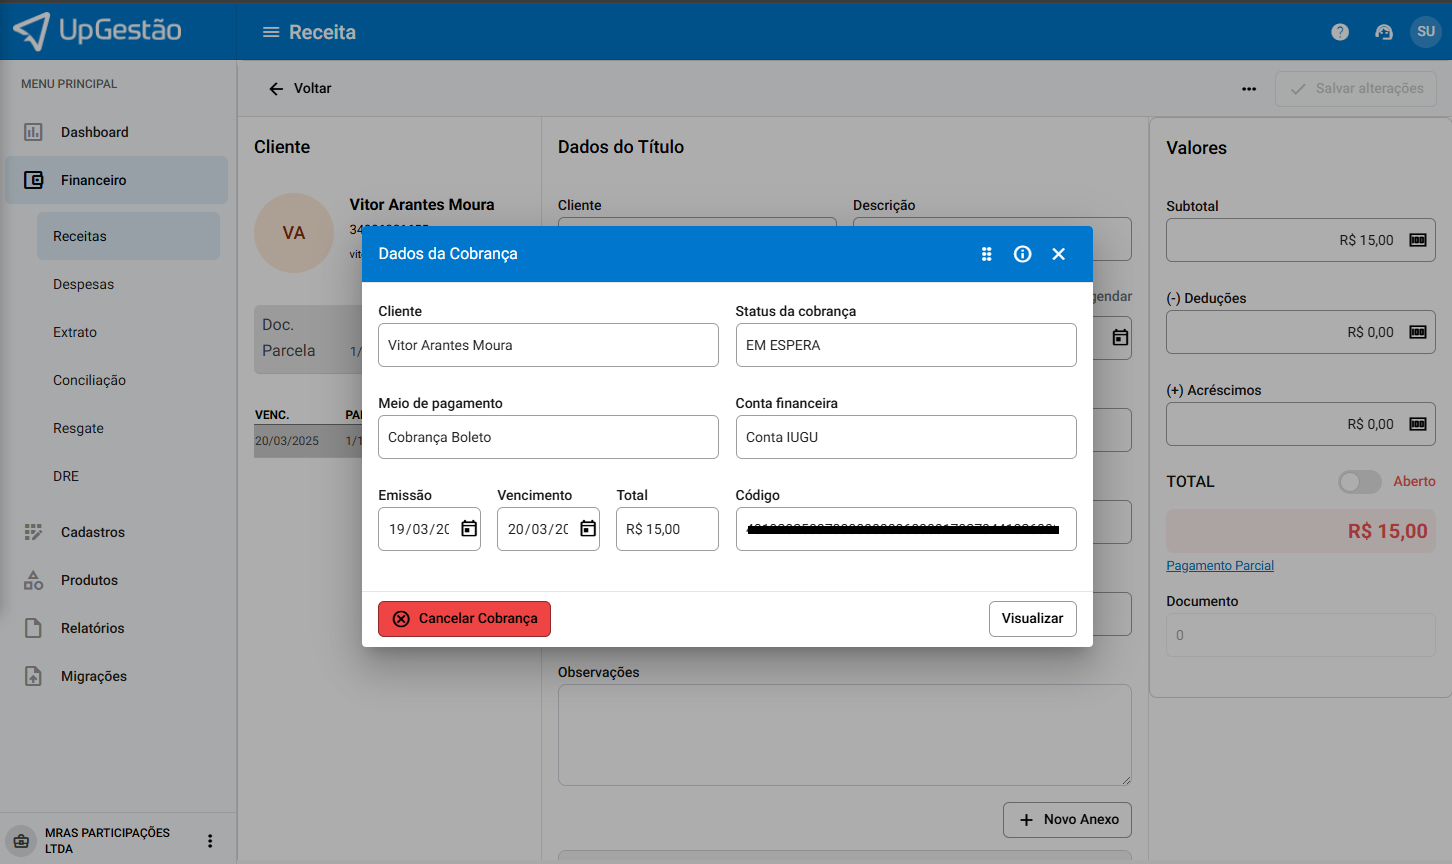Click the Visualizar button
1452x864 pixels.
1032,618
